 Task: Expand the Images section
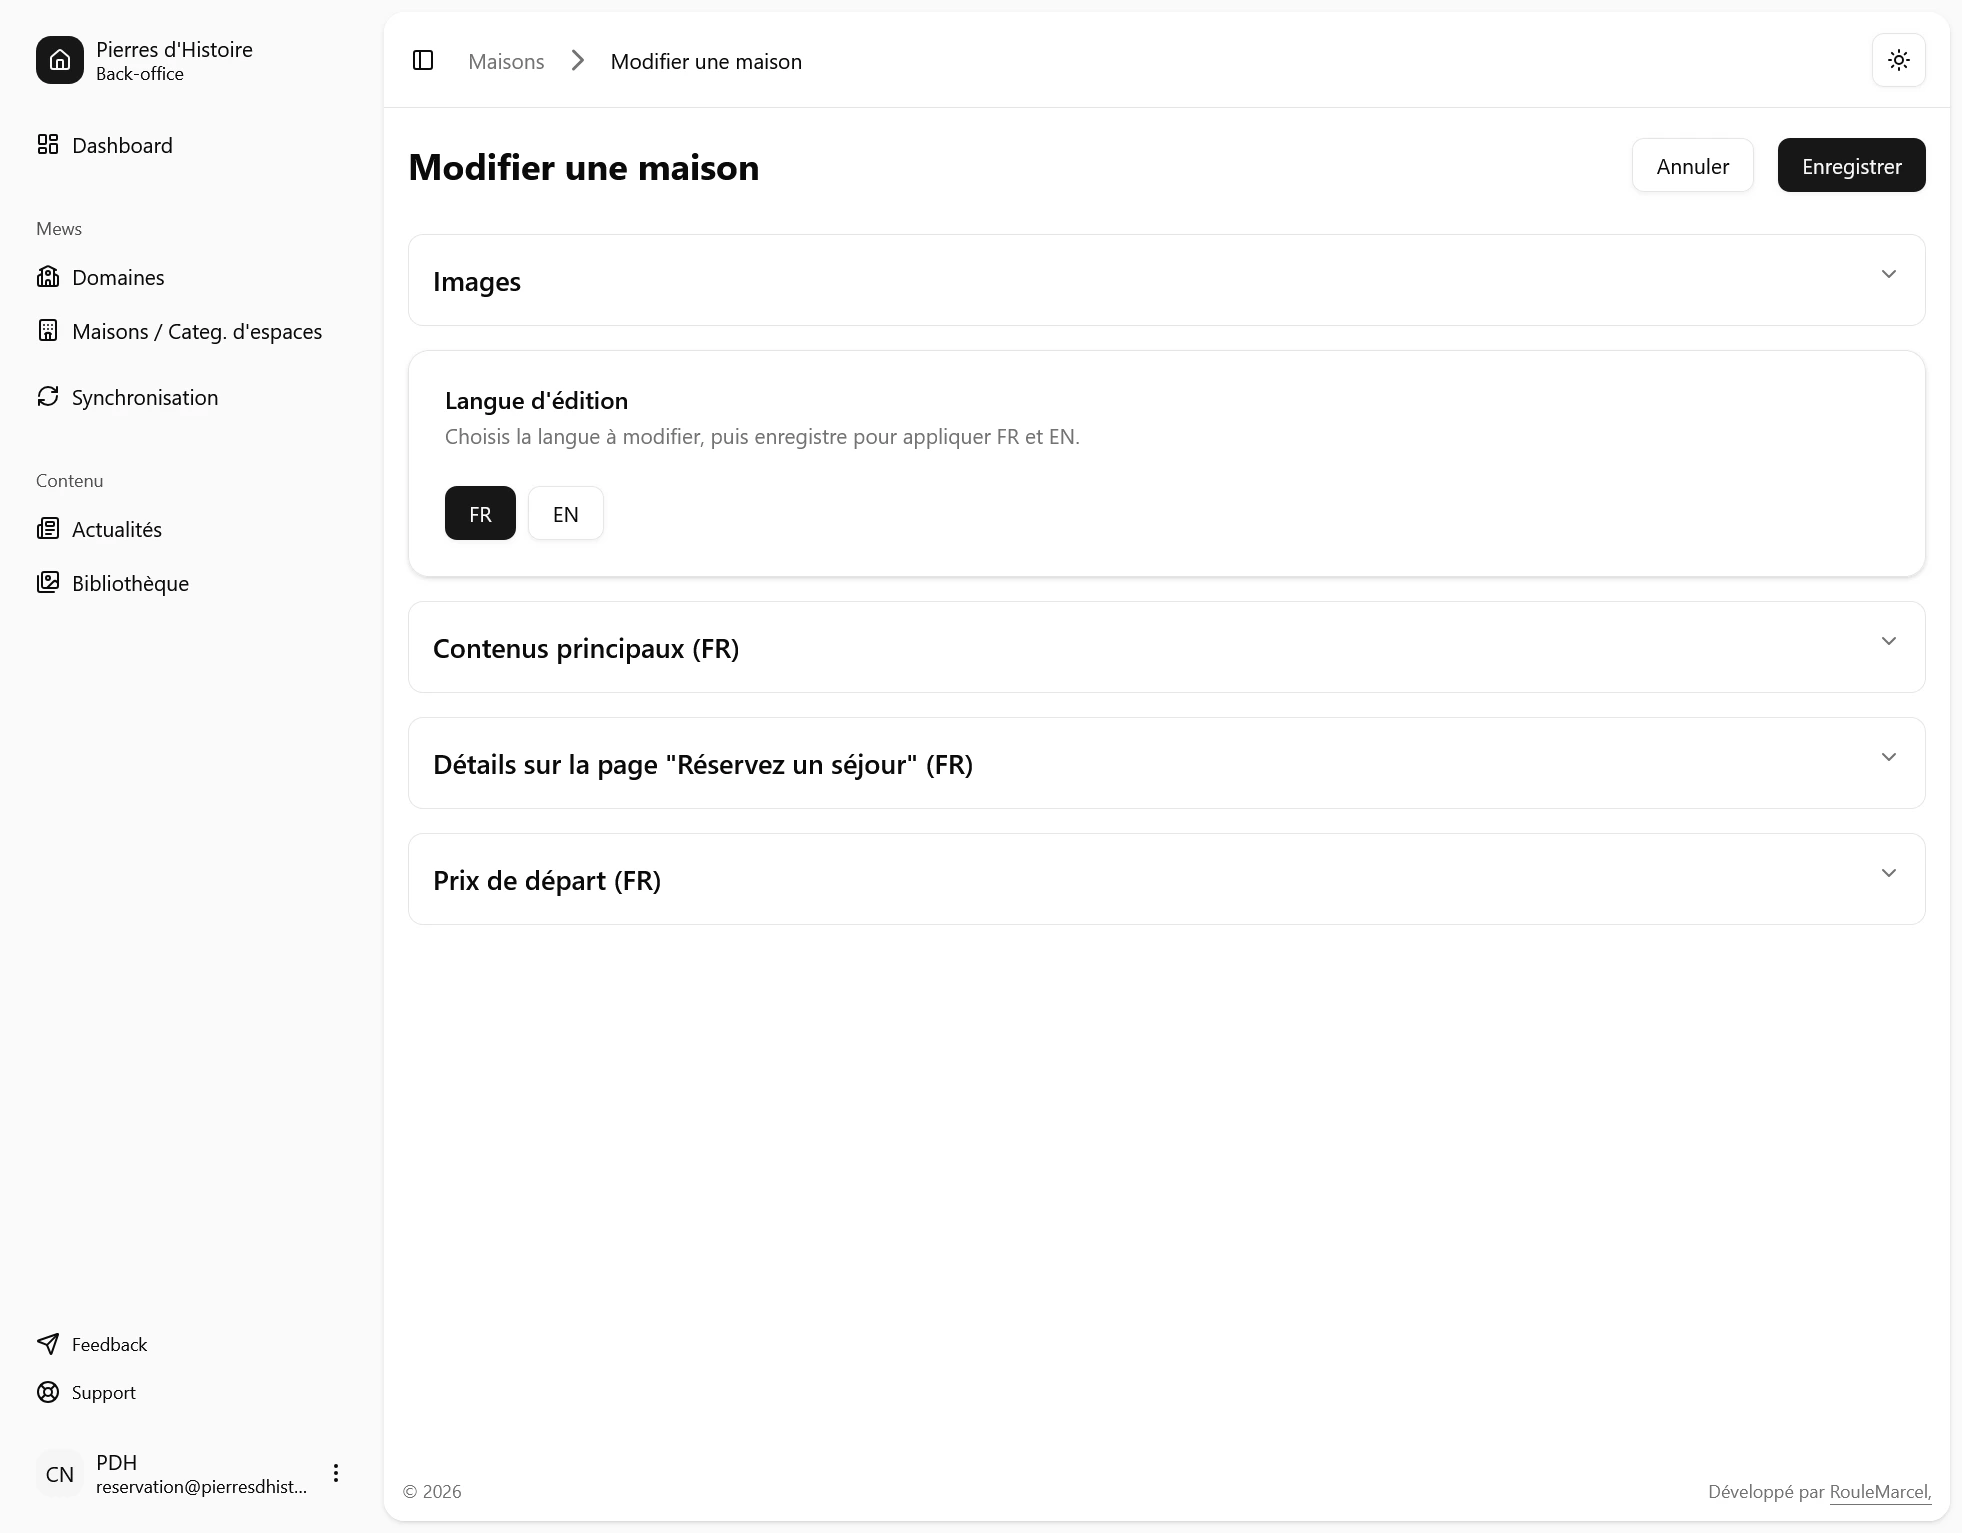coord(1166,280)
